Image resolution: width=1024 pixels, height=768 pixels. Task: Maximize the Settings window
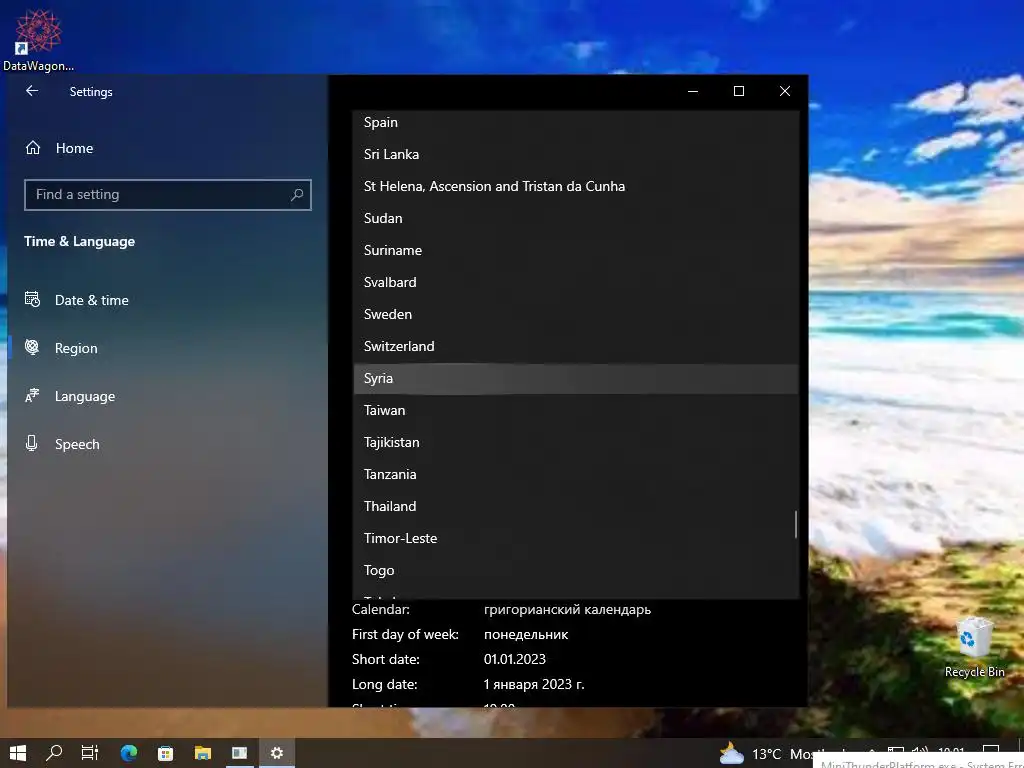(739, 91)
